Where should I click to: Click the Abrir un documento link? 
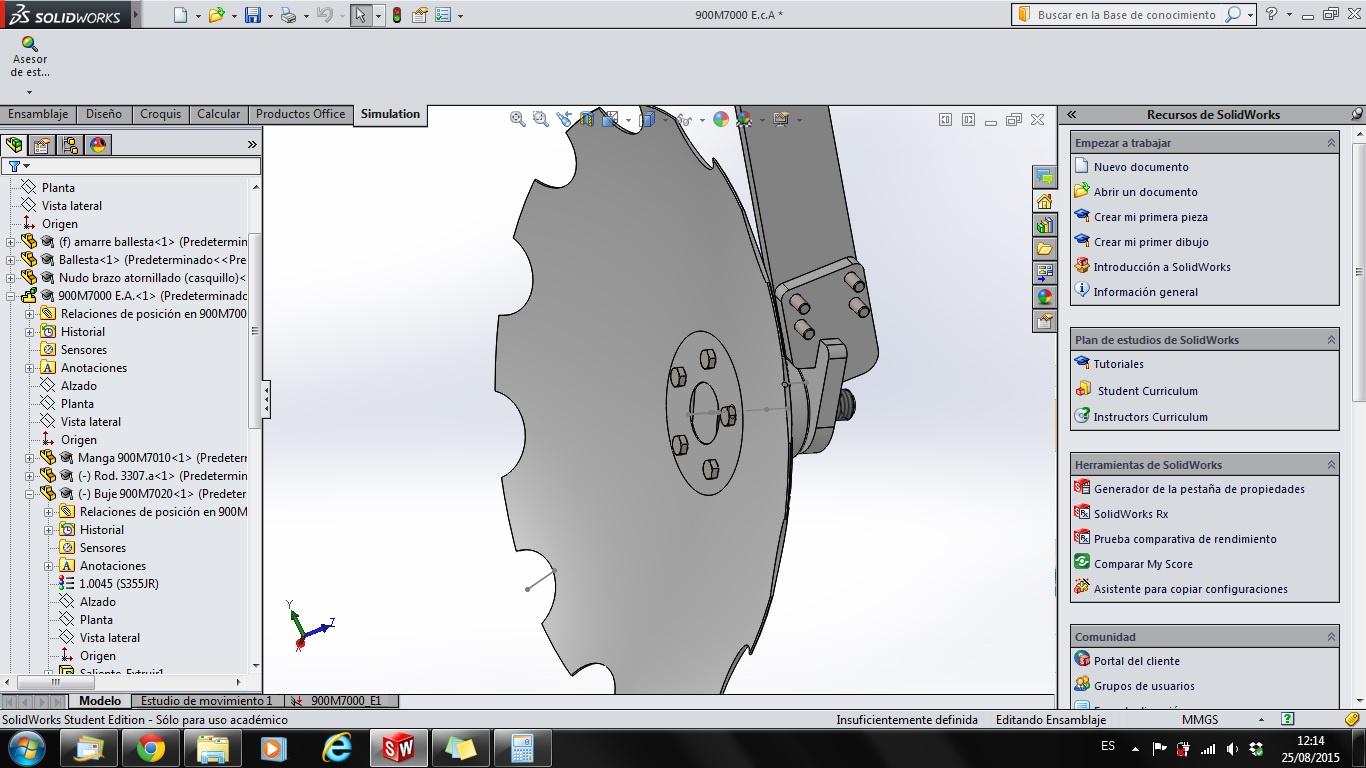1145,192
